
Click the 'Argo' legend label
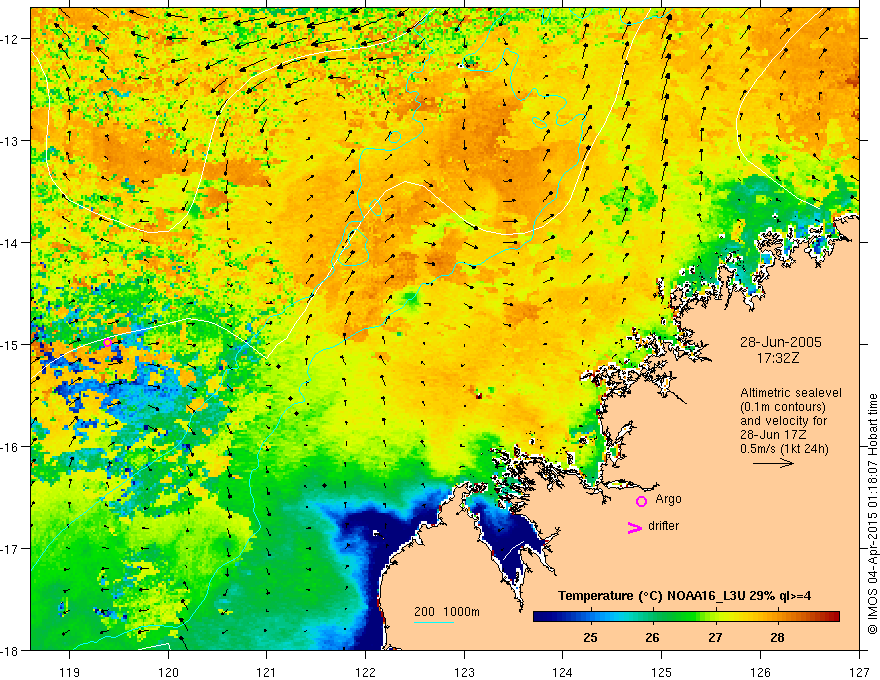click(x=668, y=499)
